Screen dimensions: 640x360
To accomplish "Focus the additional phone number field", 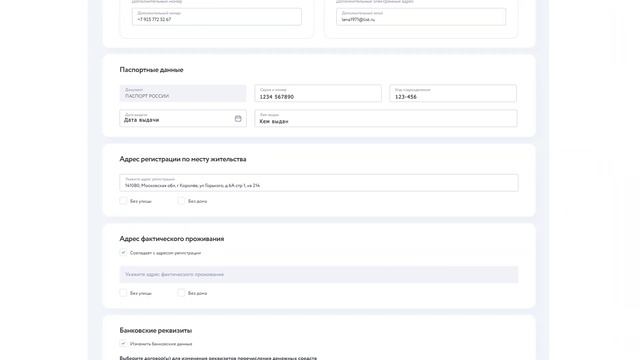I will (x=217, y=17).
